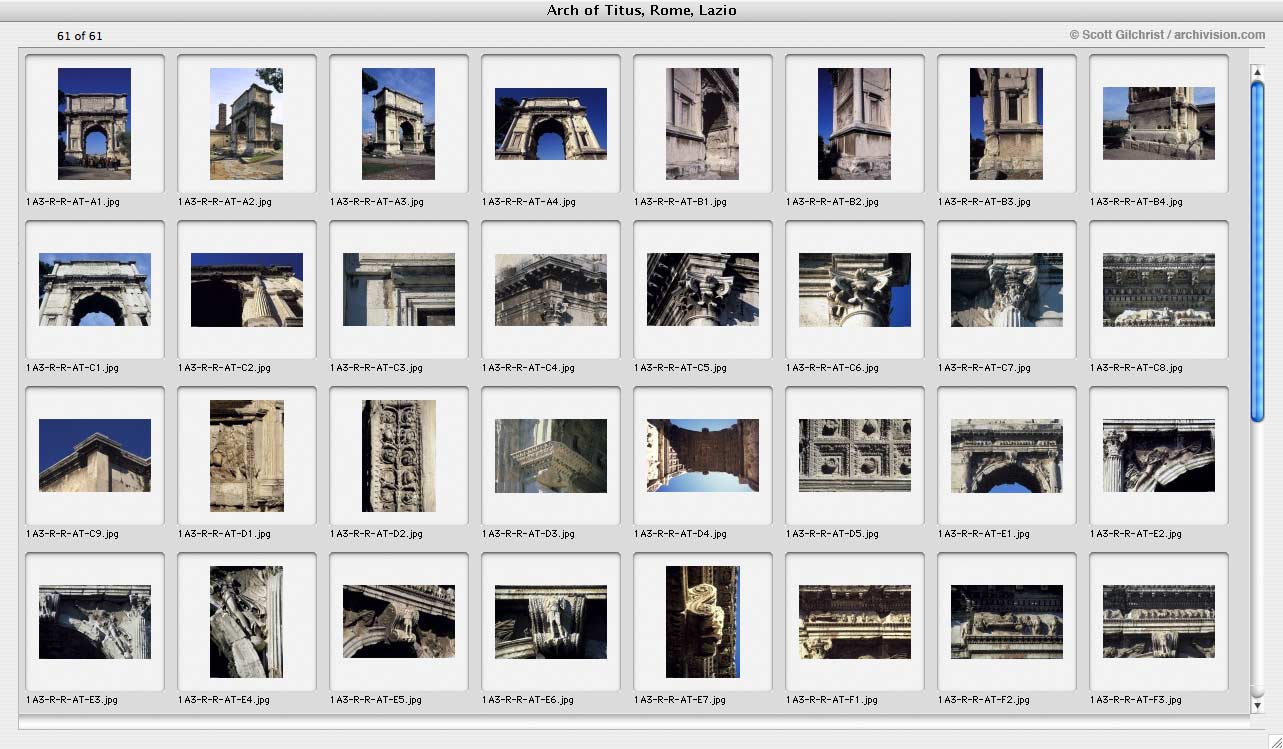
Task: Select thumbnail 1A3-R-R-AT-A2.jpg
Action: click(247, 124)
